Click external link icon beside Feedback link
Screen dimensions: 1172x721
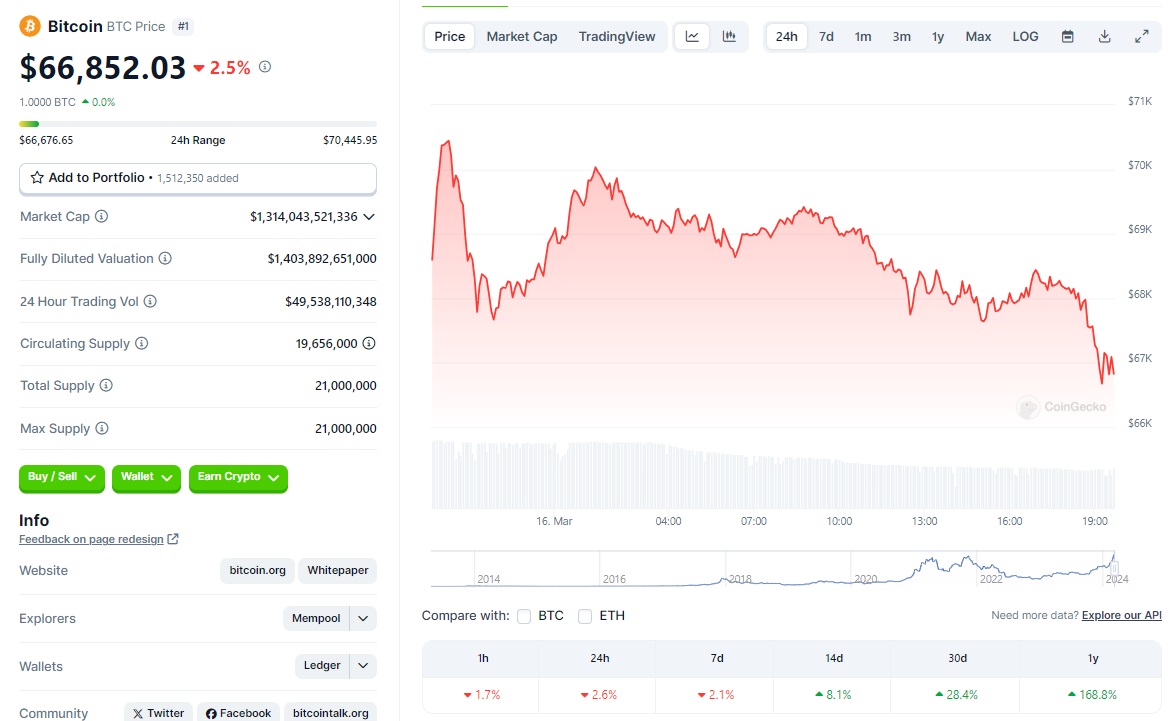pos(173,539)
